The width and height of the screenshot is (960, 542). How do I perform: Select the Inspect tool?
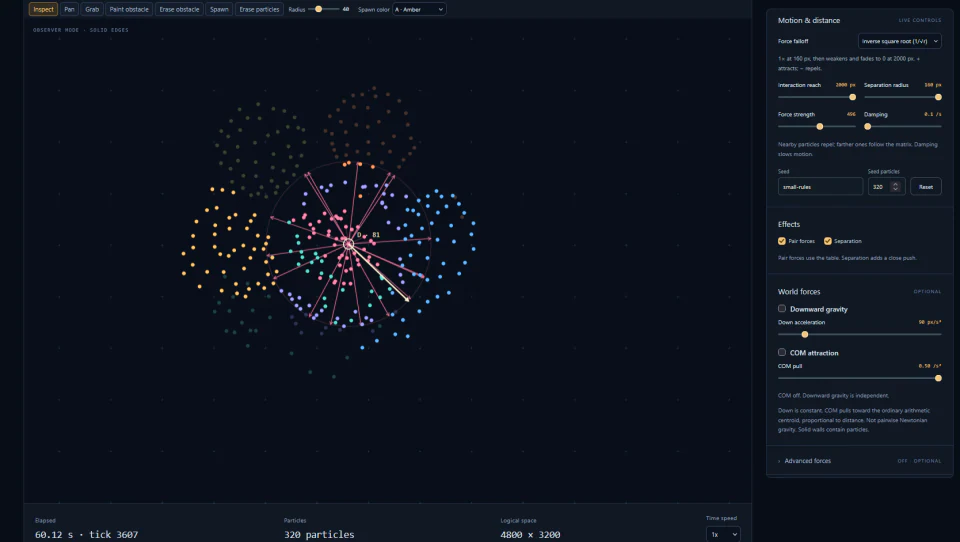[x=43, y=9]
